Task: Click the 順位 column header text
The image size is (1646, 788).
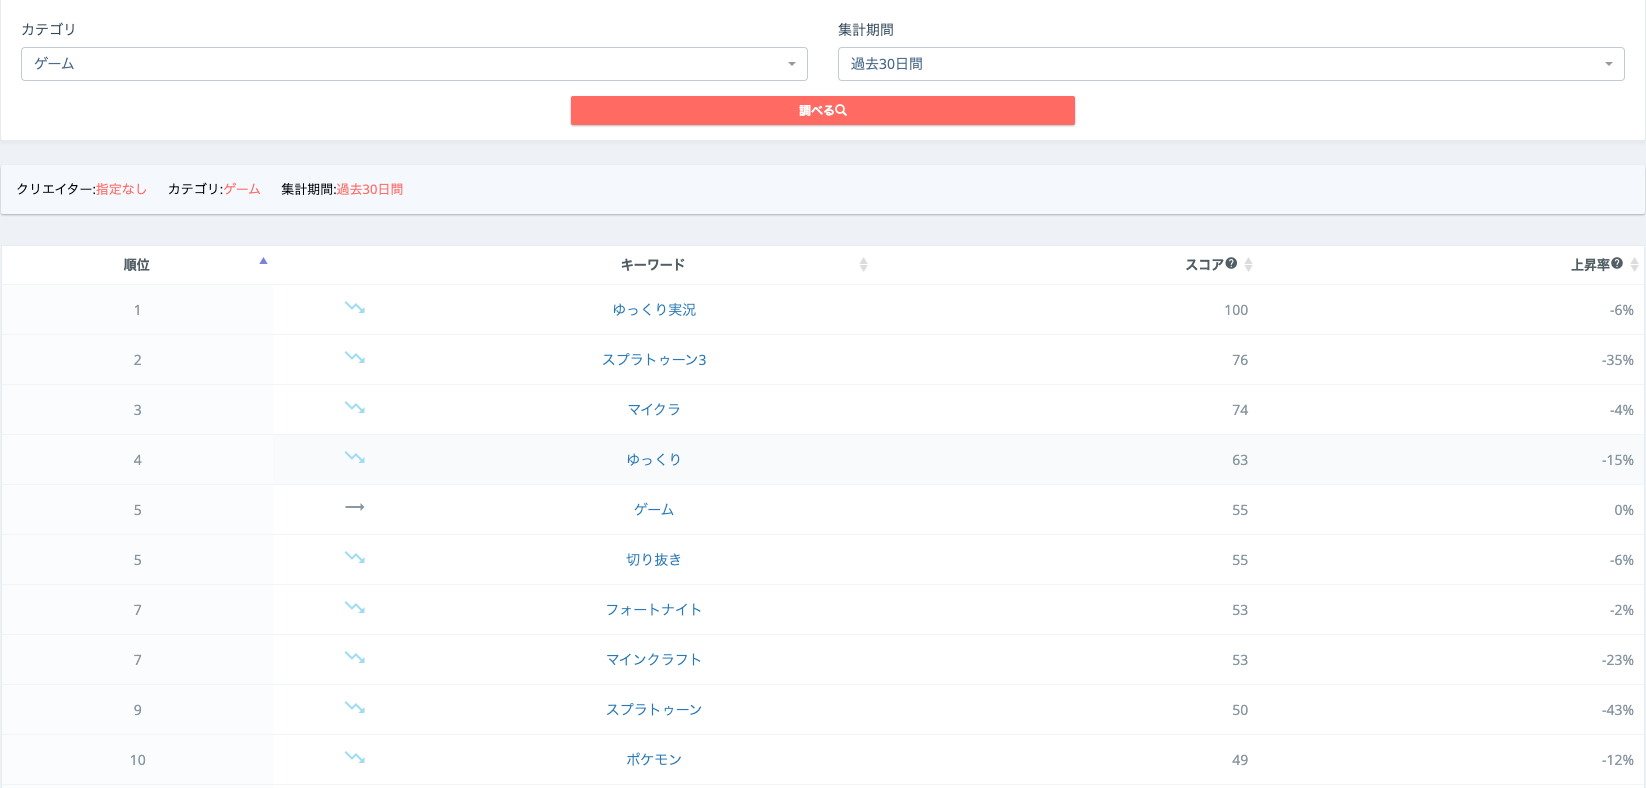Action: coord(137,265)
